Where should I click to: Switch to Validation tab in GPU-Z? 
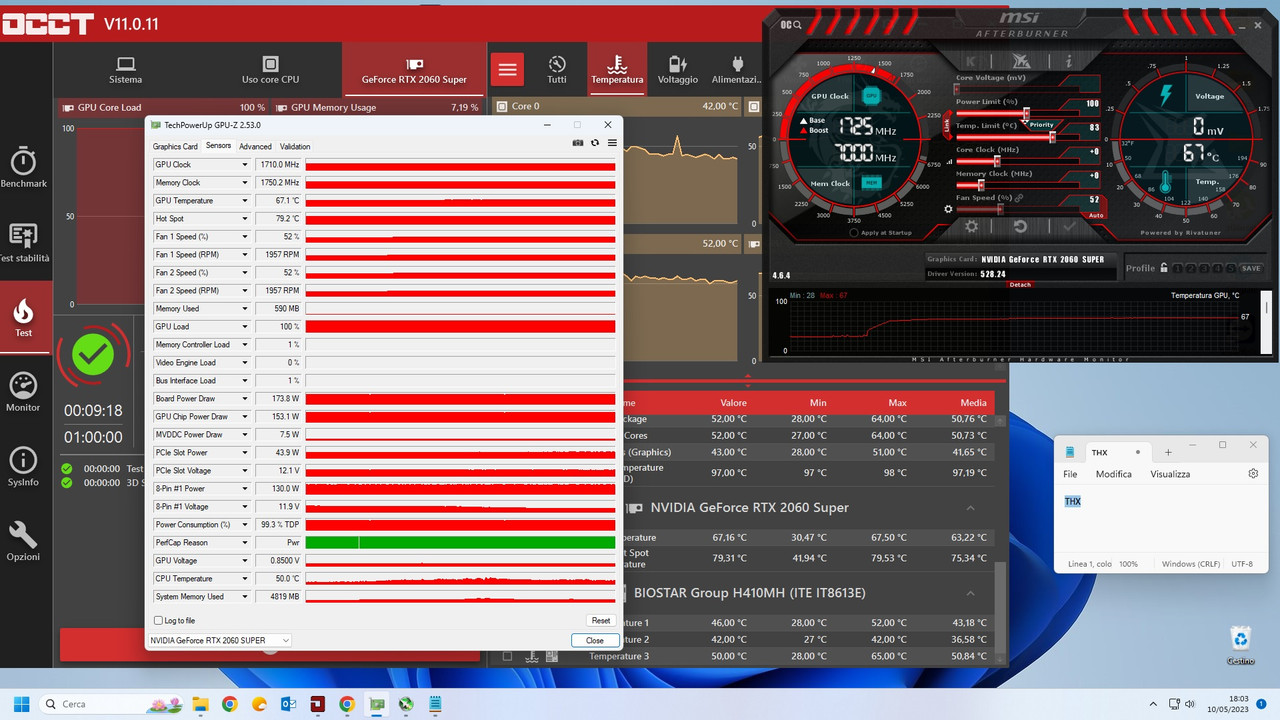pos(295,147)
